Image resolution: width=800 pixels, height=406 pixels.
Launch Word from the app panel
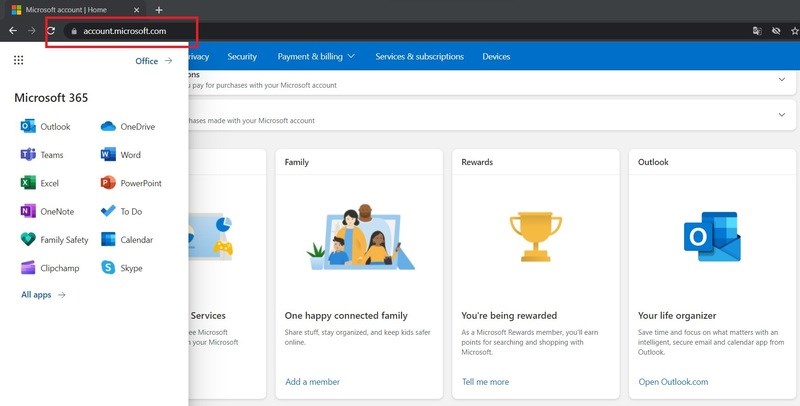point(120,155)
